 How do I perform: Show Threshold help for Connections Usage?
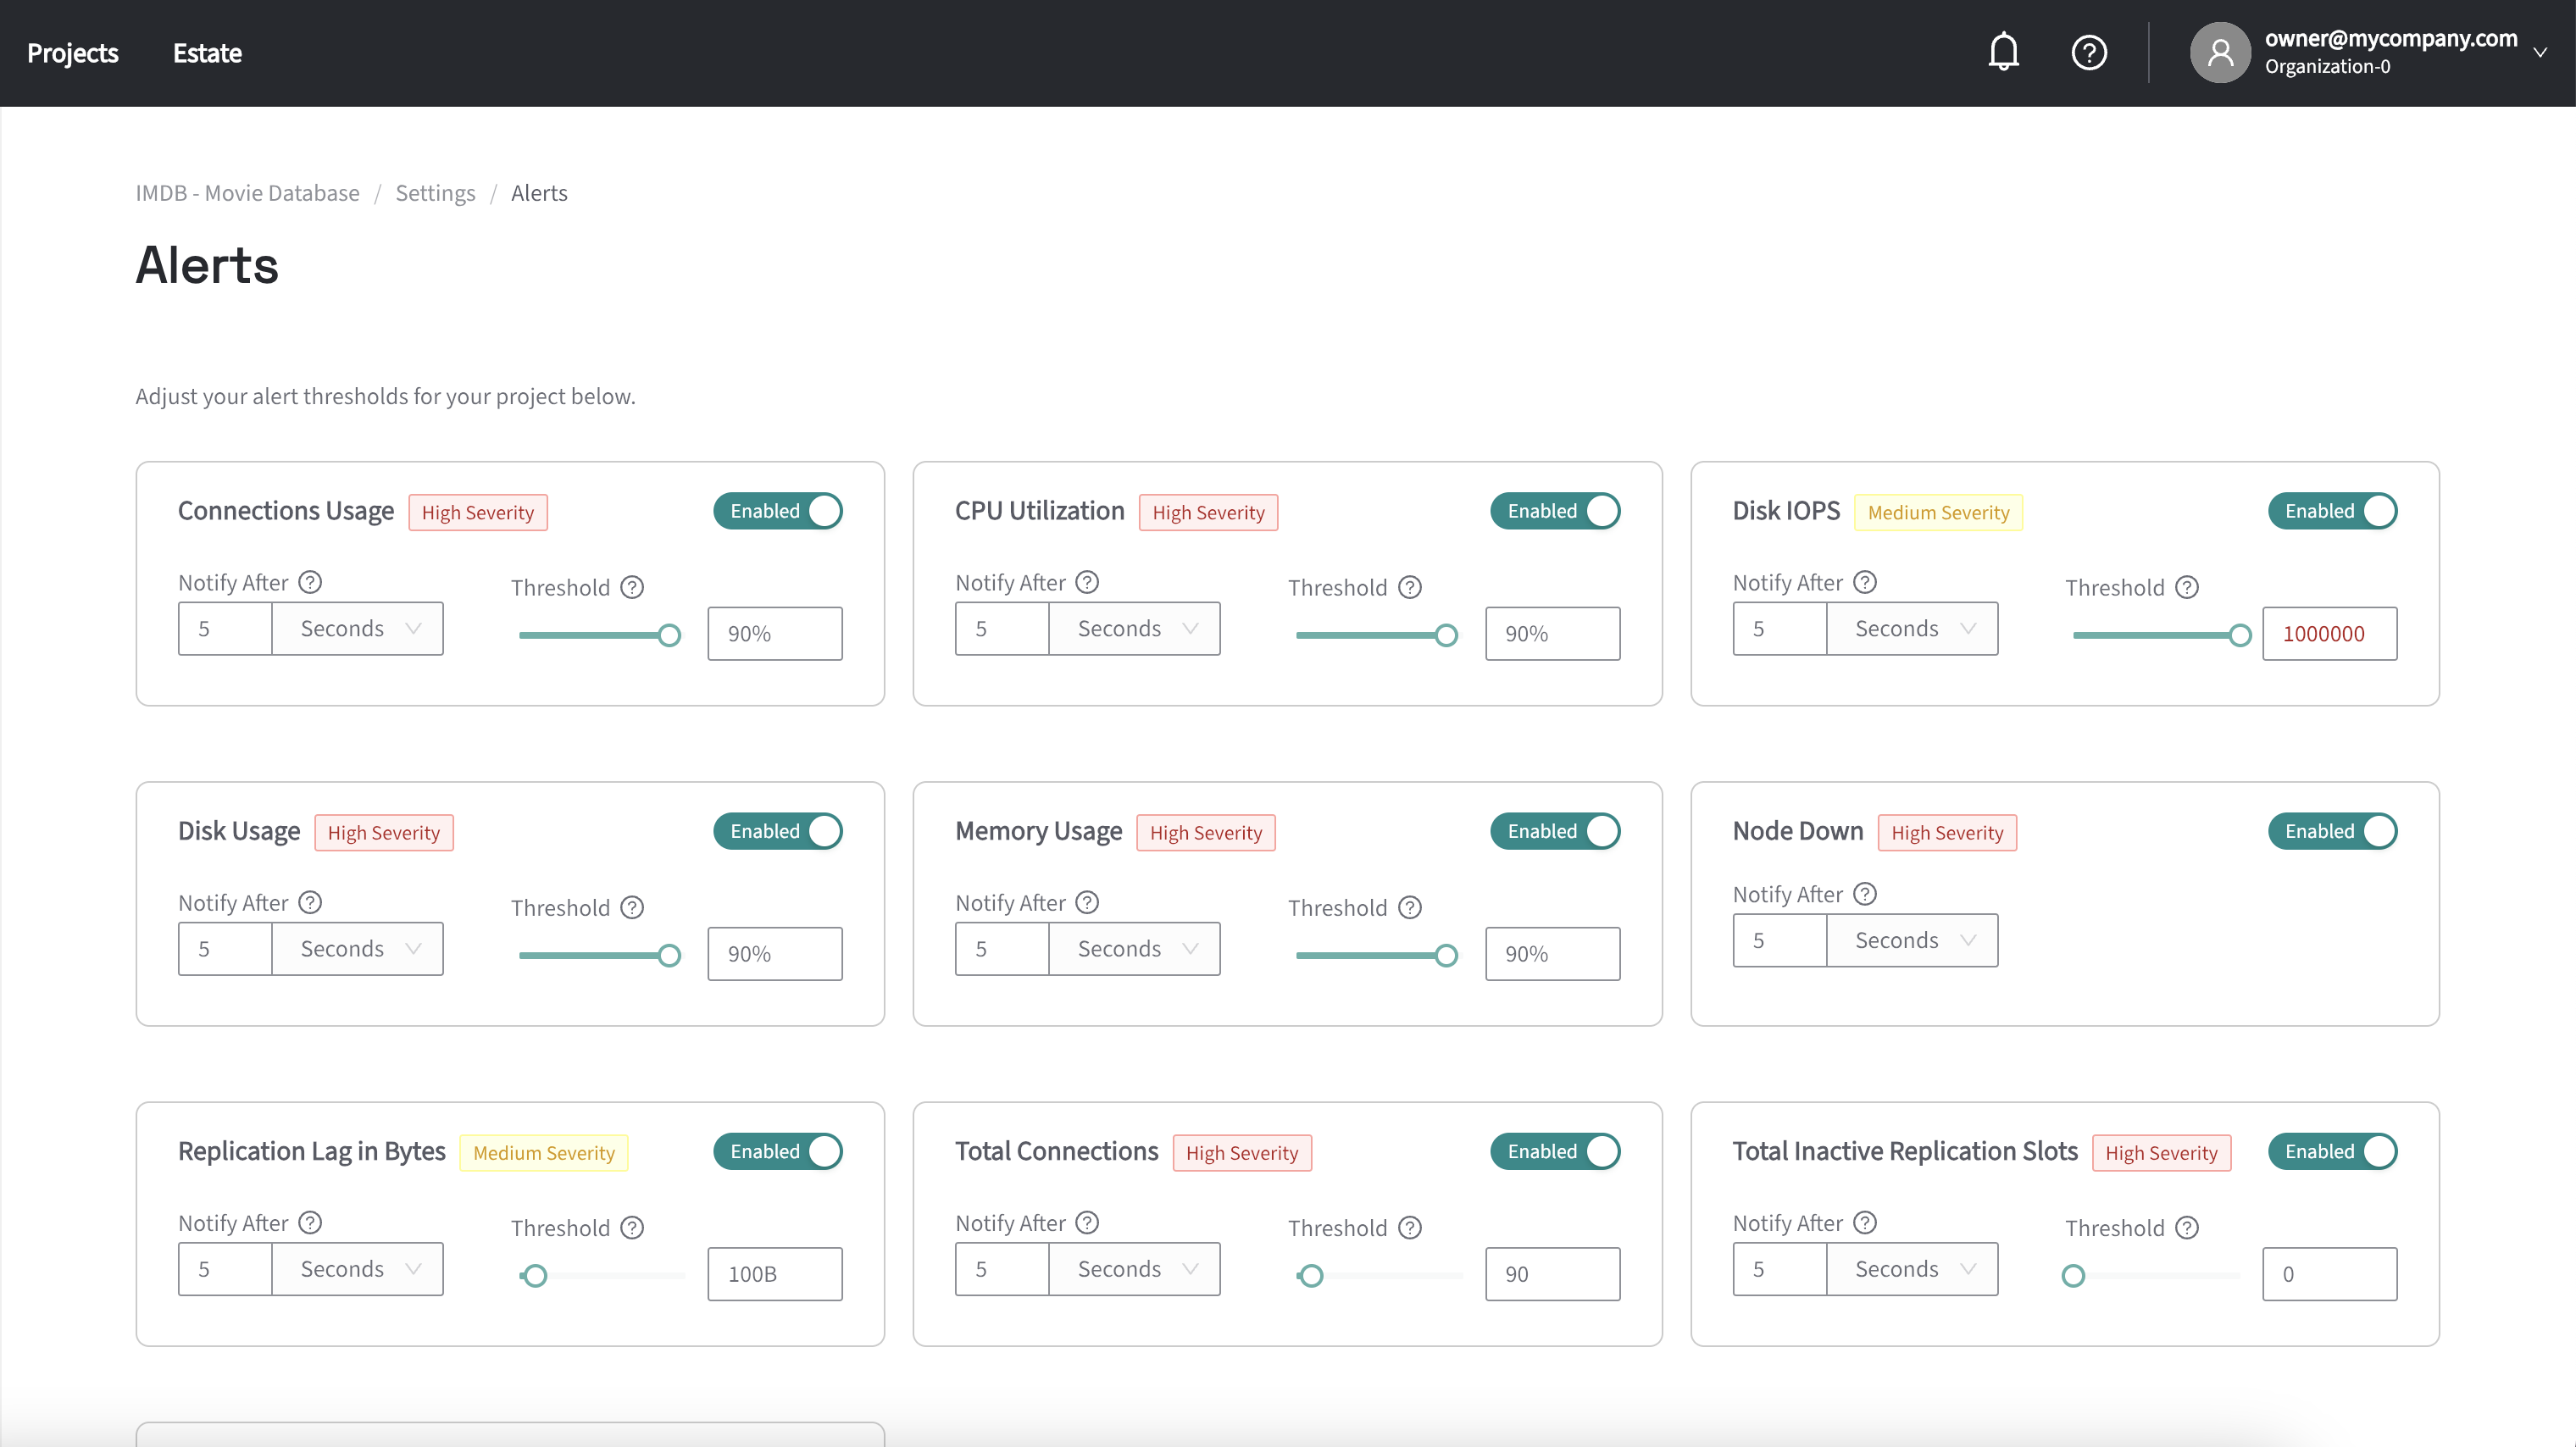pyautogui.click(x=632, y=587)
